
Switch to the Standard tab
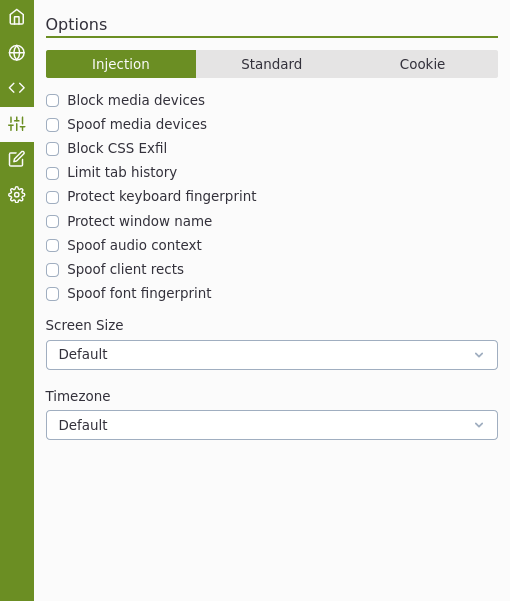(271, 64)
